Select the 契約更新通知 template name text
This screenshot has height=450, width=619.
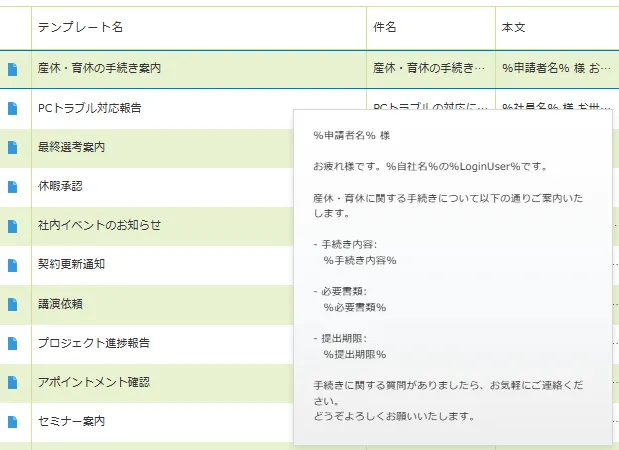[x=71, y=265]
